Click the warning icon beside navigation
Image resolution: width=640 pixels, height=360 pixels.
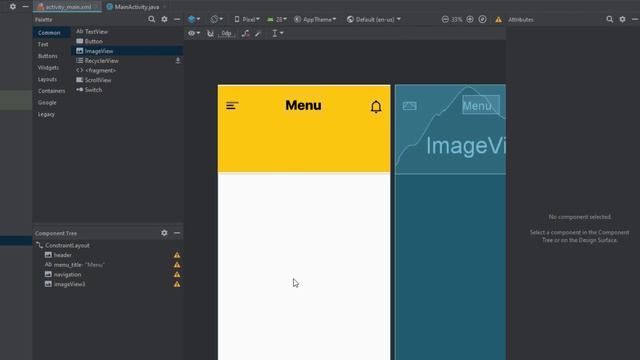(x=177, y=275)
